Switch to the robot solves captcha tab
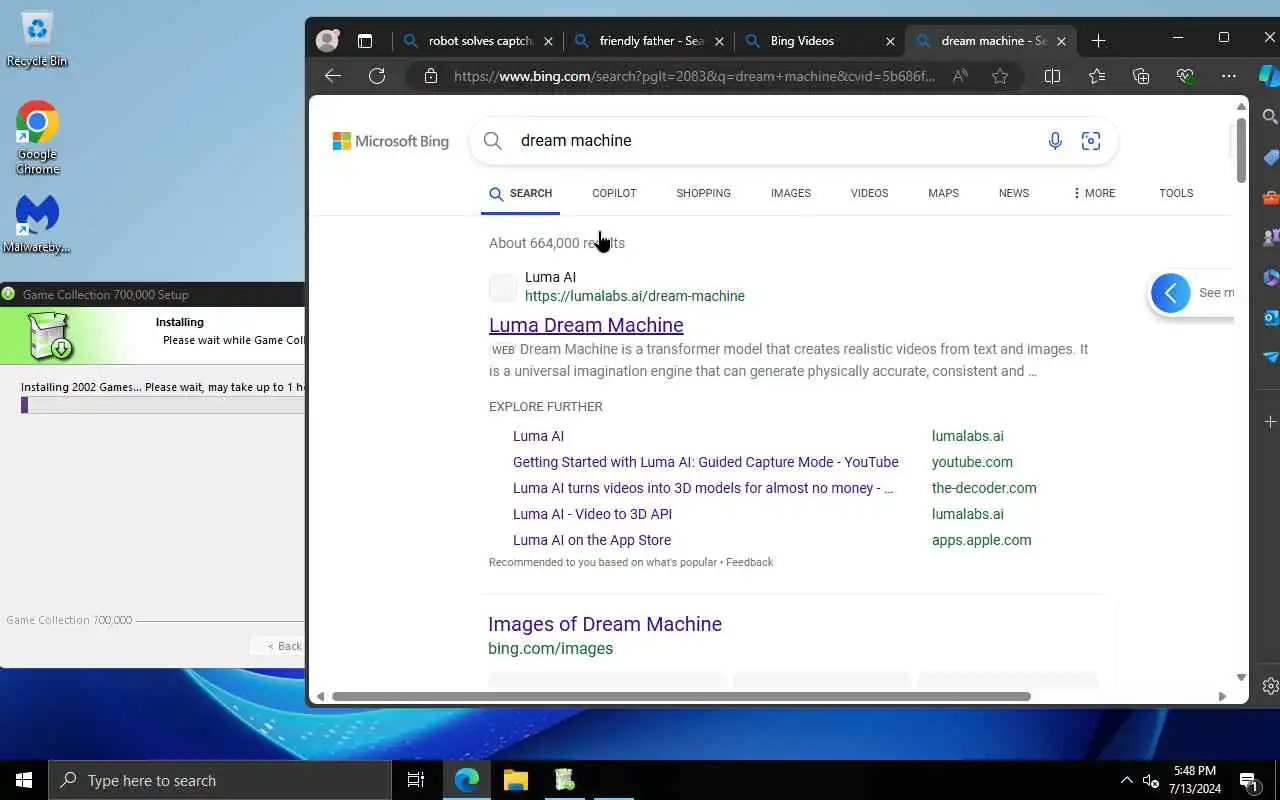Image resolution: width=1280 pixels, height=800 pixels. (480, 41)
